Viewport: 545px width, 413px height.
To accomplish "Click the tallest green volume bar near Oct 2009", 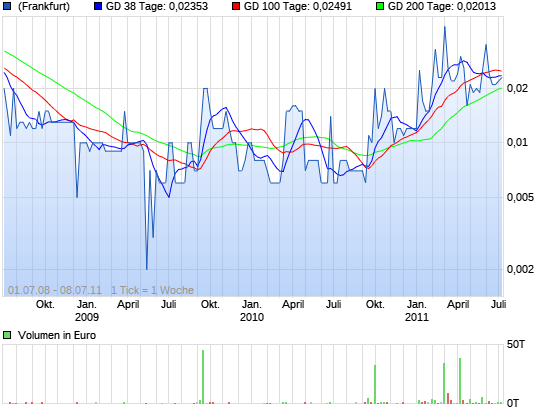I will click(203, 377).
